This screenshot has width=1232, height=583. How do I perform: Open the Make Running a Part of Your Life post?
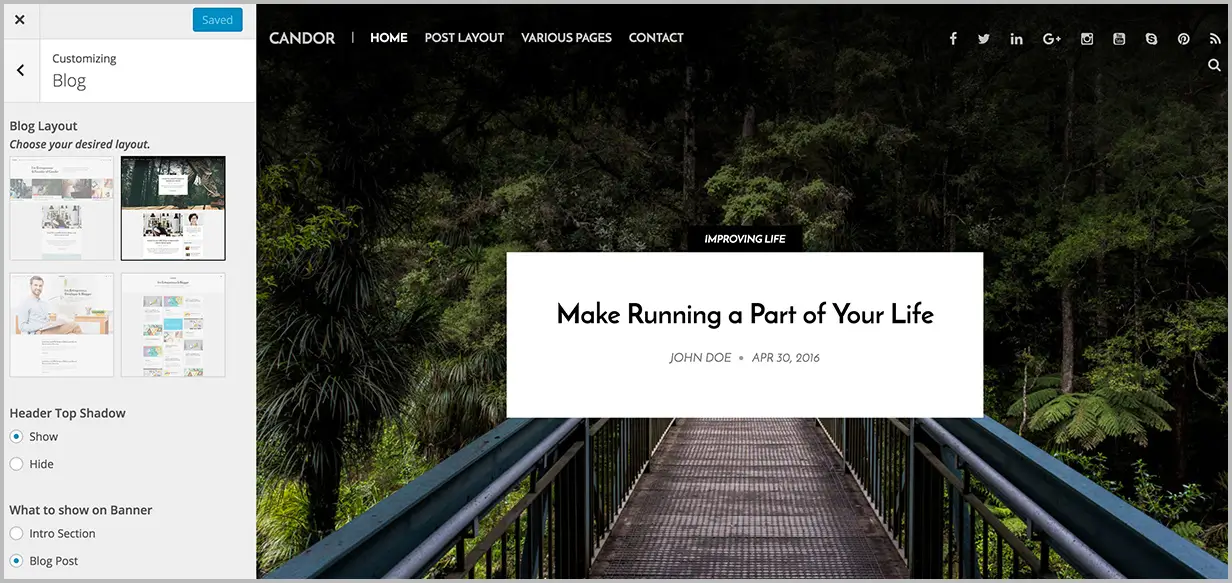(x=745, y=314)
